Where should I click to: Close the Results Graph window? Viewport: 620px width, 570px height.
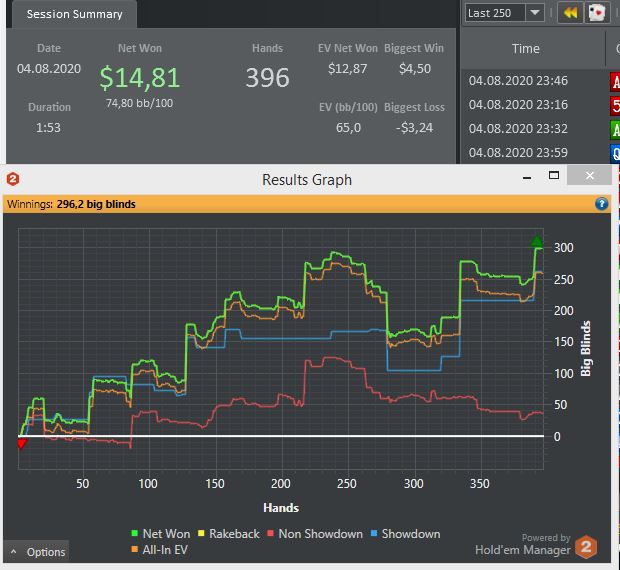(x=589, y=175)
